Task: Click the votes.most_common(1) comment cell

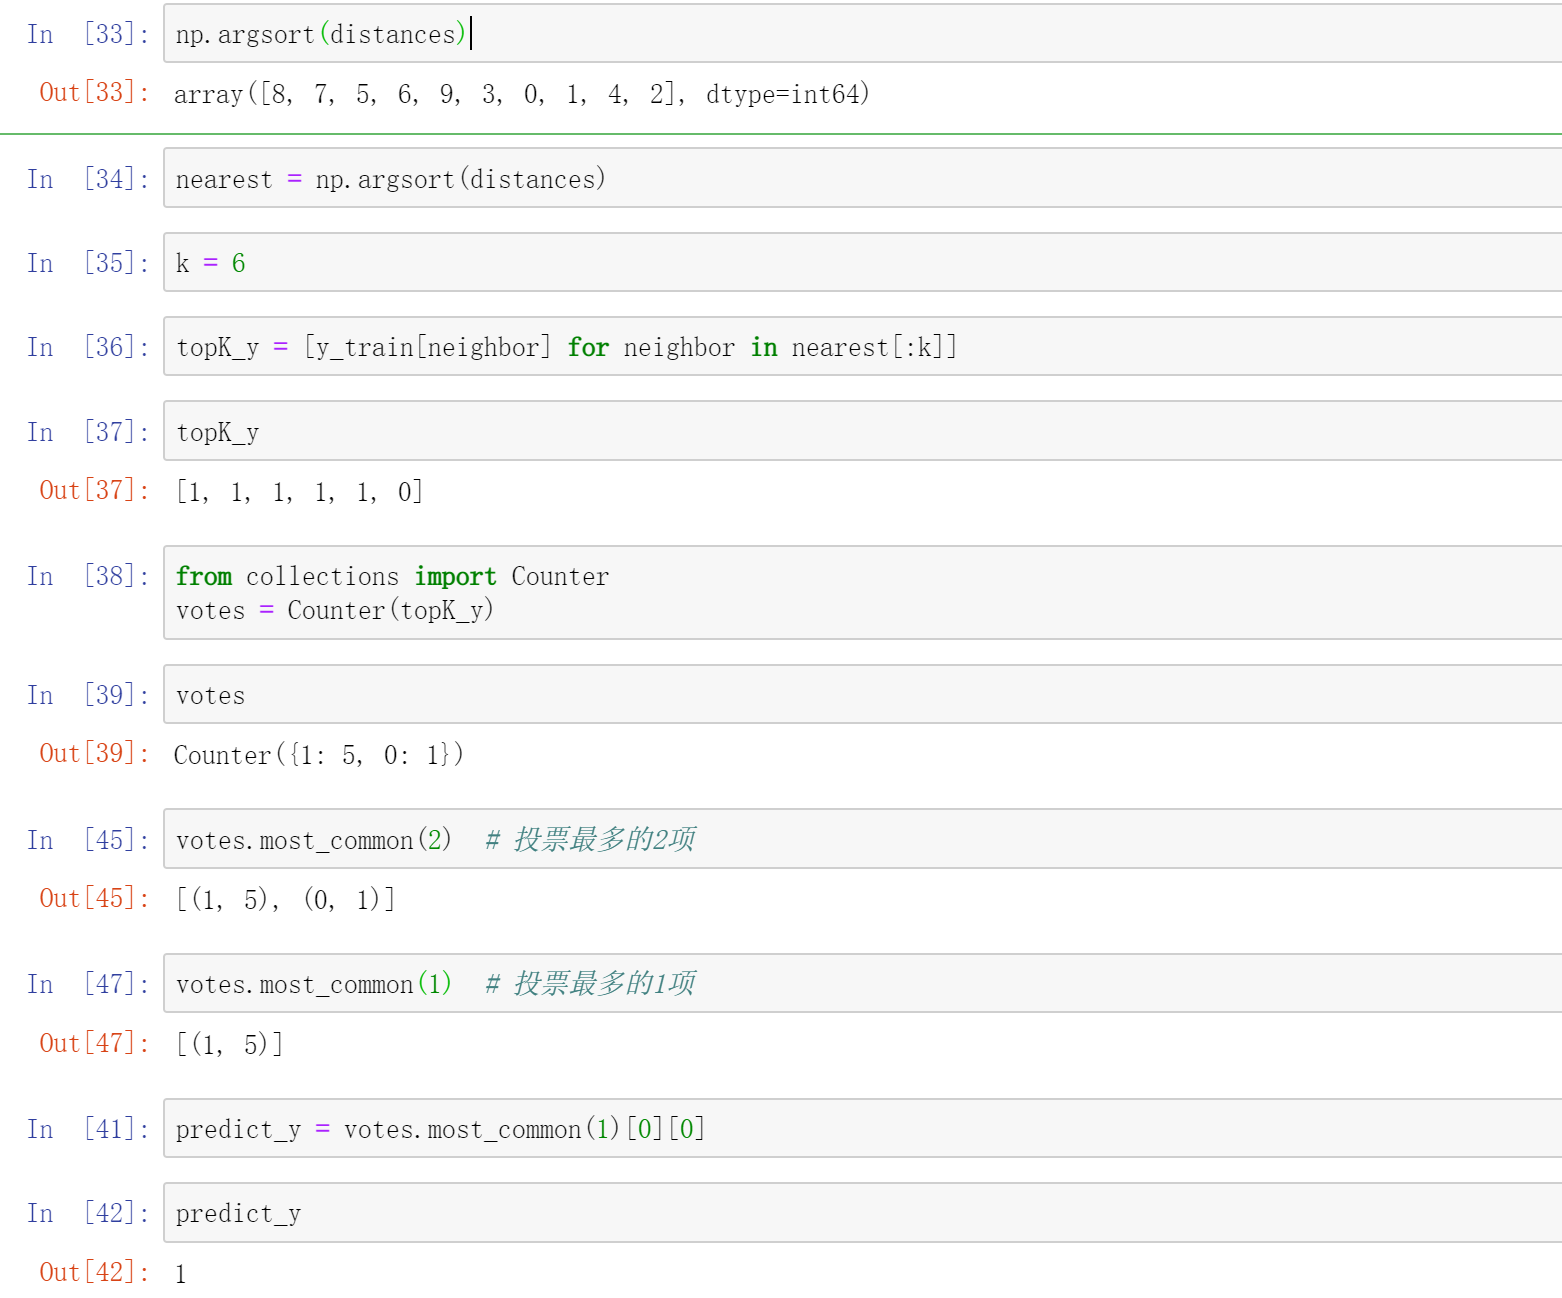Action: tap(860, 984)
